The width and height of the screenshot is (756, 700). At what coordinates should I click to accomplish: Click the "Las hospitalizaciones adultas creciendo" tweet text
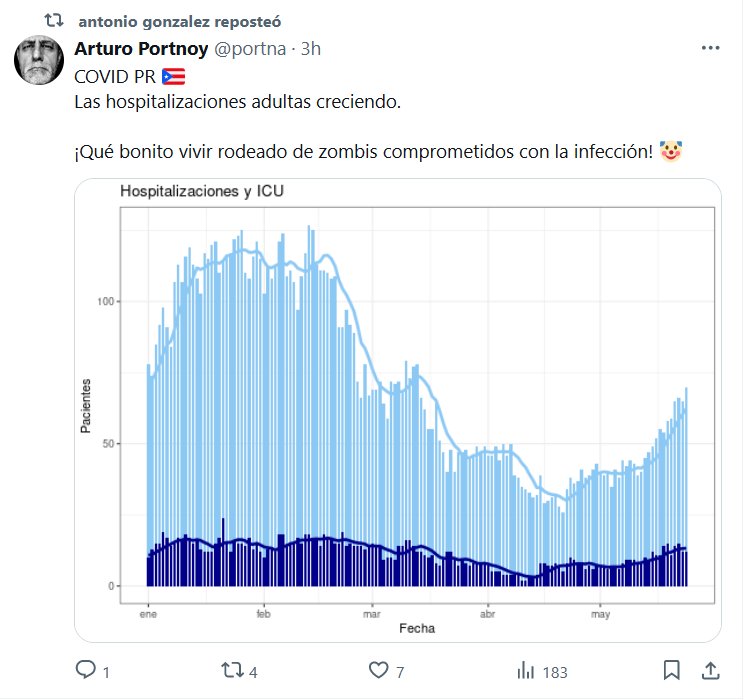[238, 102]
